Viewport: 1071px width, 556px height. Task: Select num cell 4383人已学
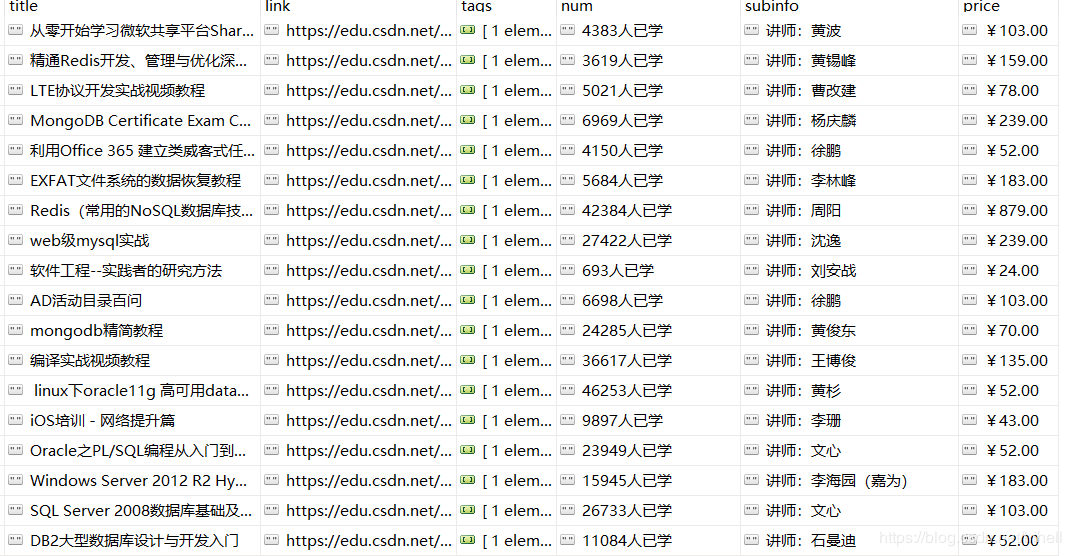coord(649,30)
